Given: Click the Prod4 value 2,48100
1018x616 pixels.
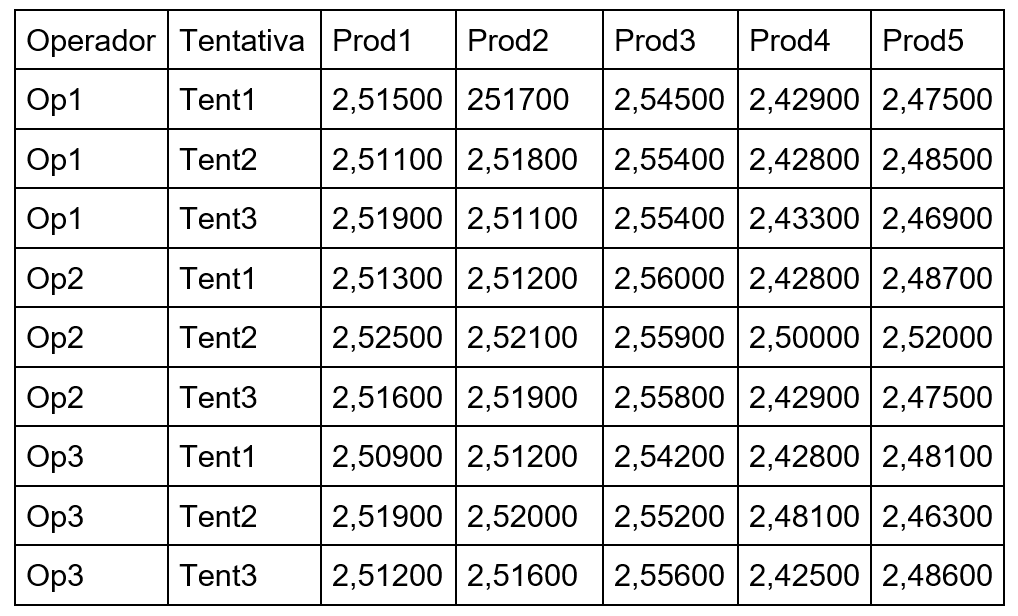Looking at the screenshot, I should pyautogui.click(x=804, y=516).
